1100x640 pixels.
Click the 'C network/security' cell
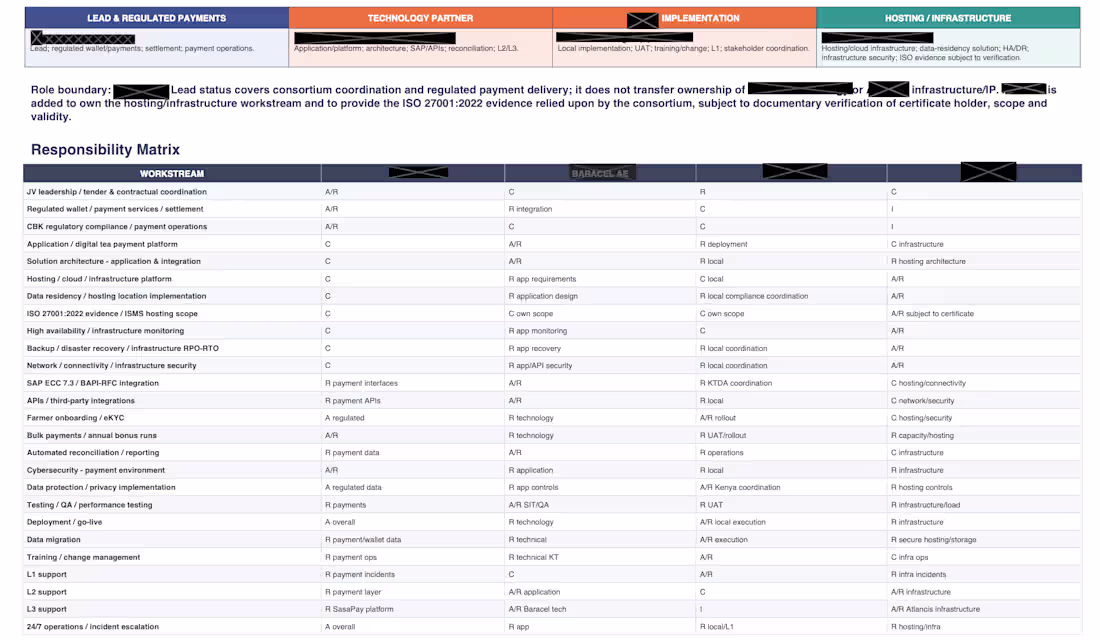click(x=923, y=401)
